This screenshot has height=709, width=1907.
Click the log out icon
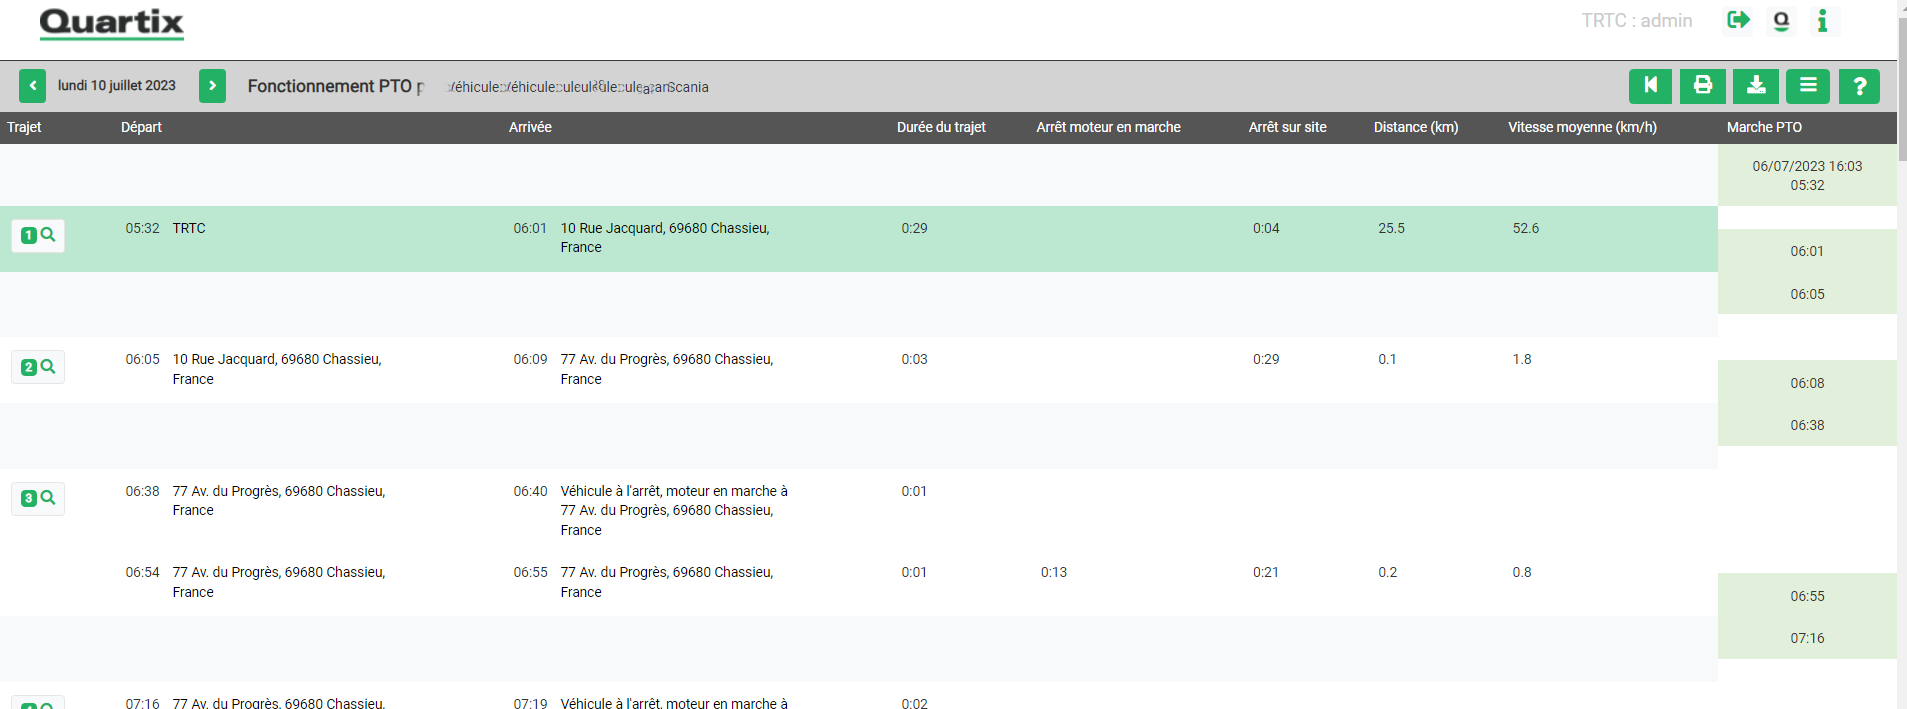pyautogui.click(x=1738, y=20)
